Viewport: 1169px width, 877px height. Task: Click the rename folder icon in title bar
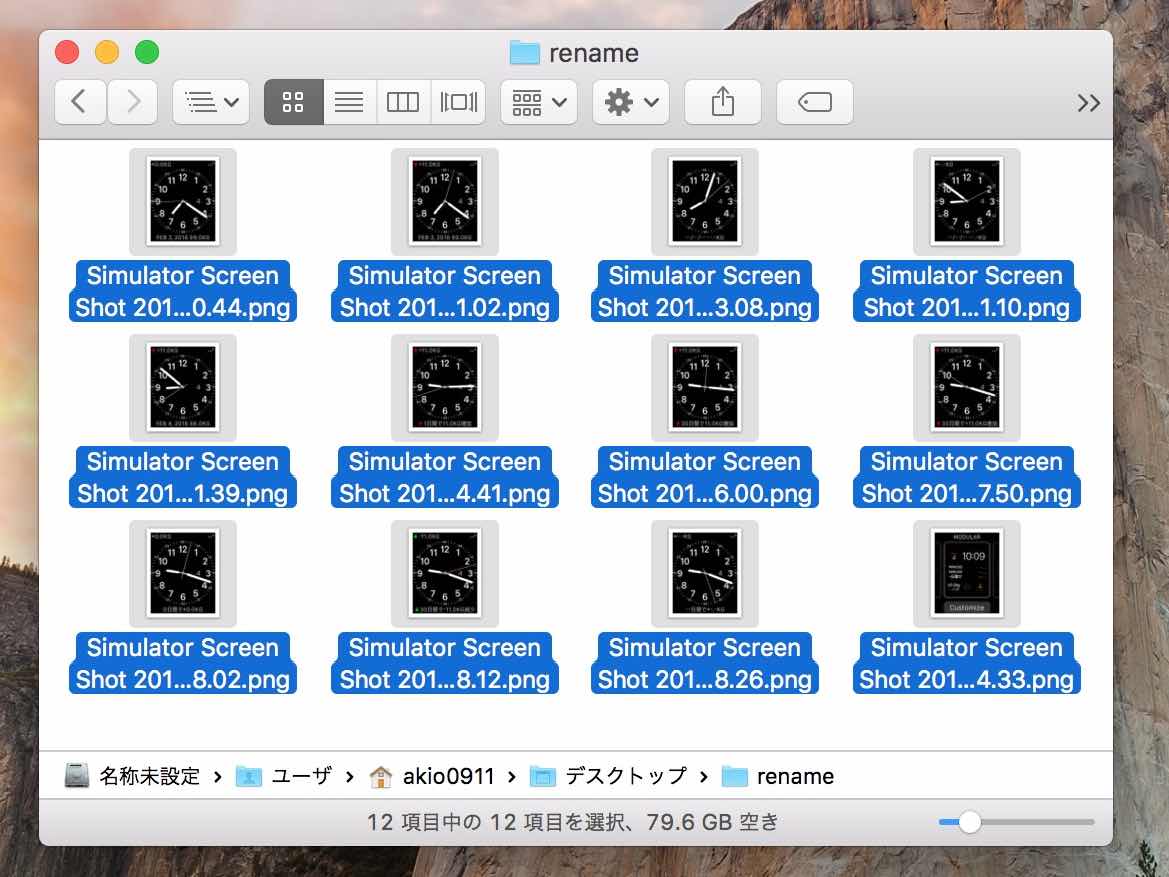[525, 53]
